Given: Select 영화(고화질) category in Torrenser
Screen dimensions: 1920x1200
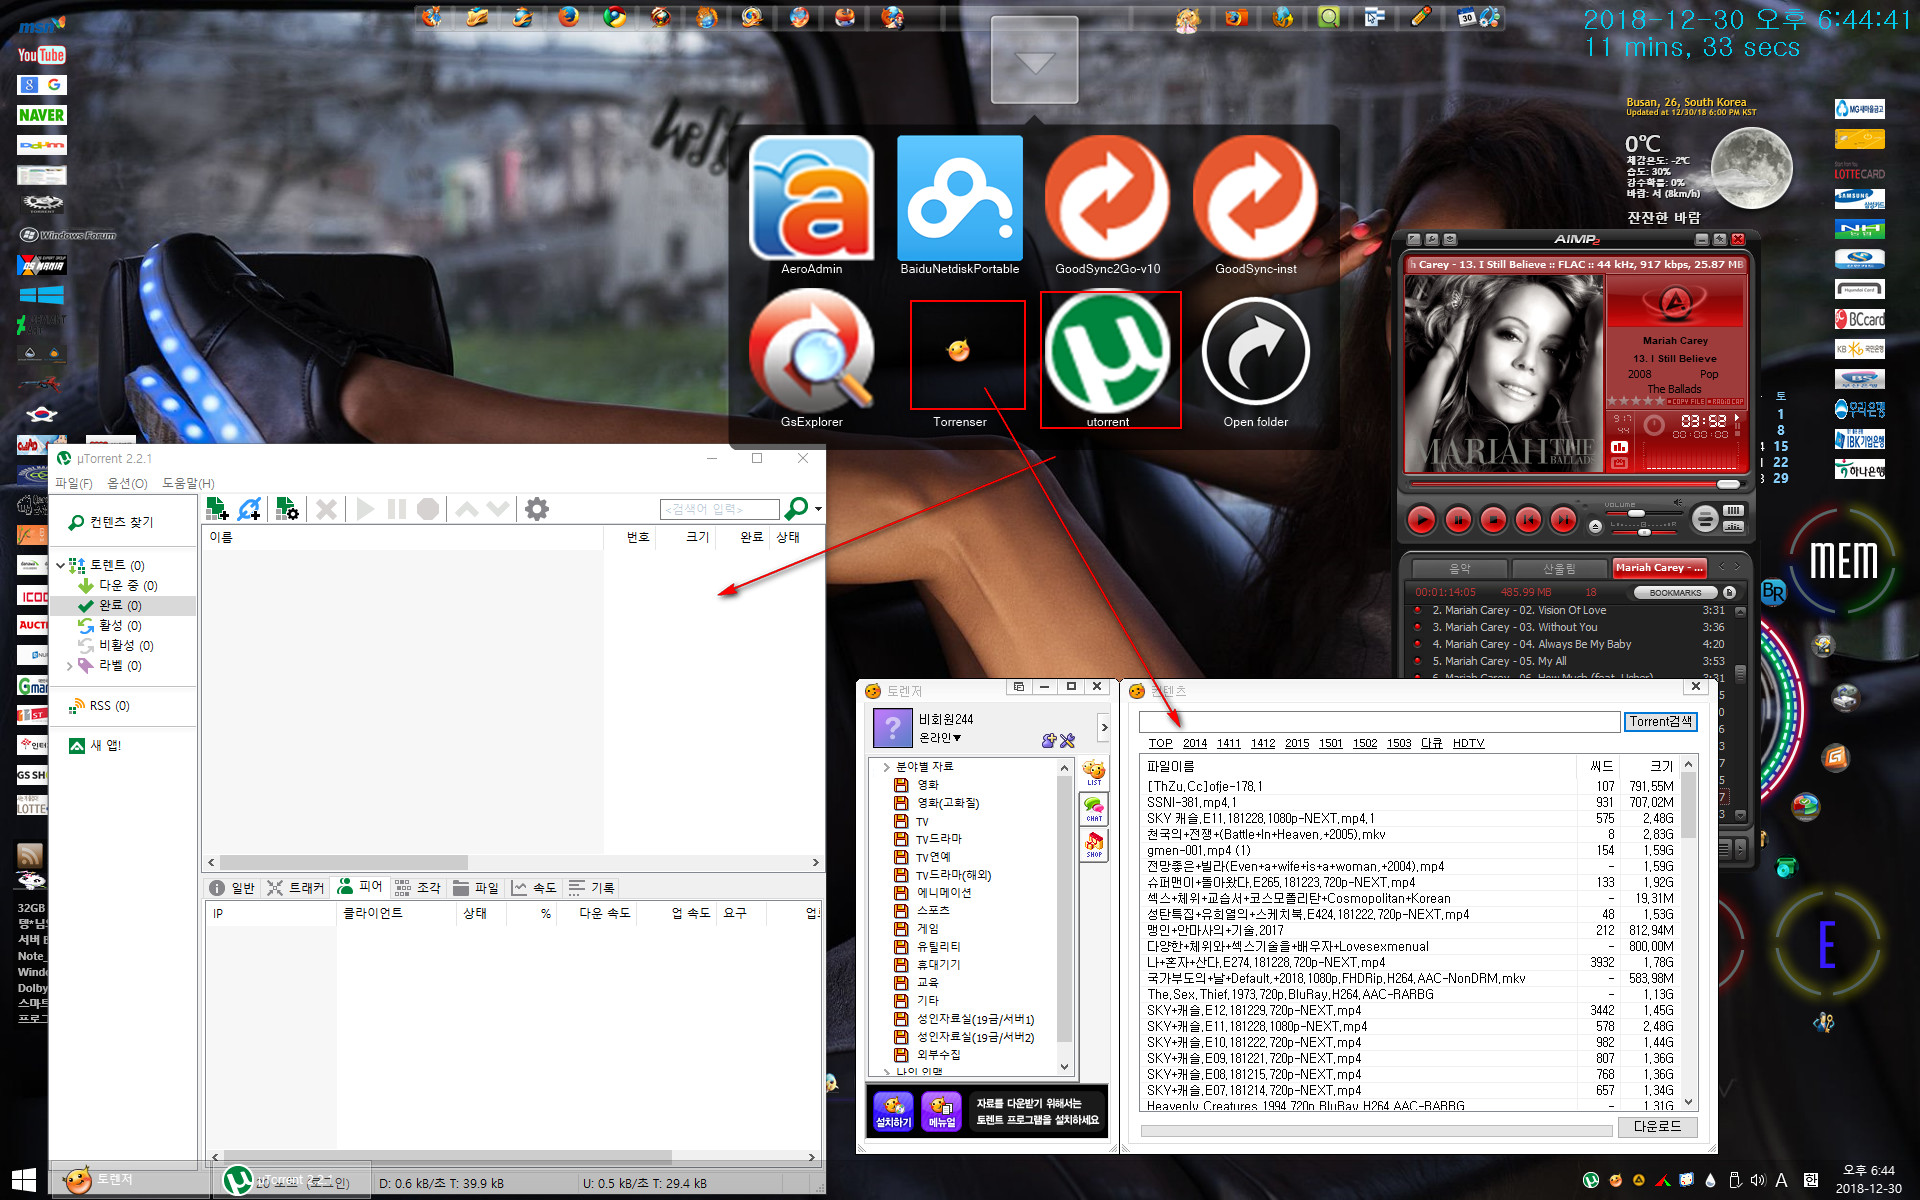Looking at the screenshot, I should (x=948, y=803).
